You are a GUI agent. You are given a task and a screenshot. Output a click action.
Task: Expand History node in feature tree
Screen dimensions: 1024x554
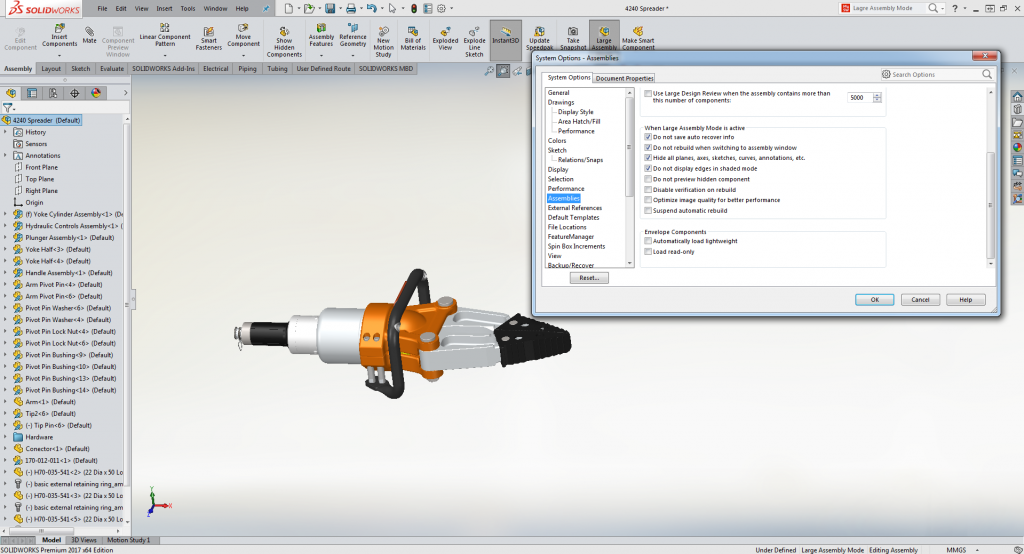pyautogui.click(x=5, y=132)
